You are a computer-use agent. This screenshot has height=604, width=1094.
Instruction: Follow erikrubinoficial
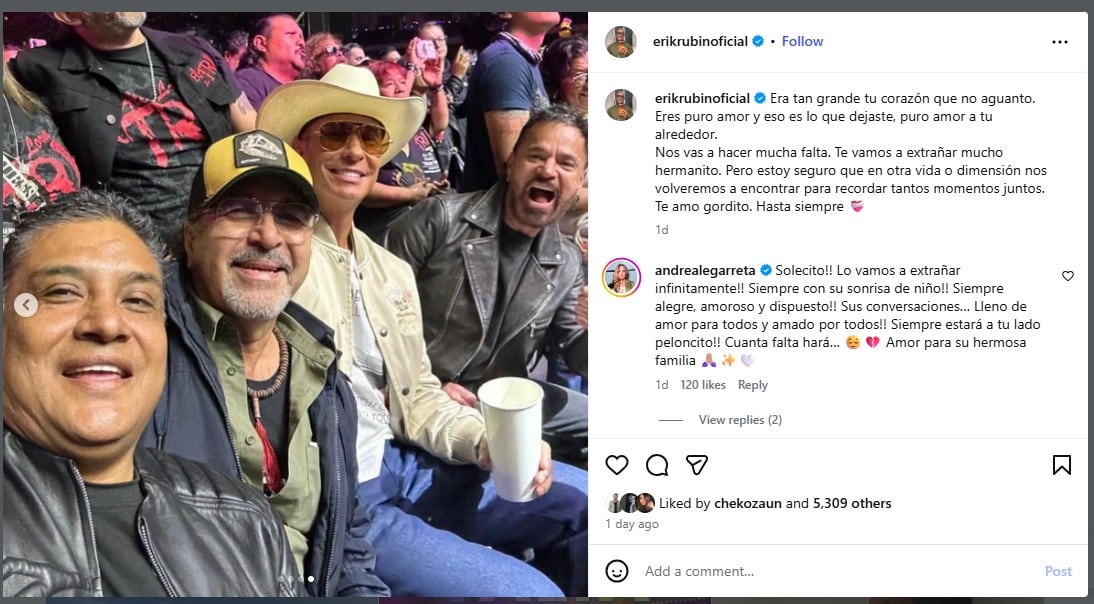pyautogui.click(x=802, y=41)
